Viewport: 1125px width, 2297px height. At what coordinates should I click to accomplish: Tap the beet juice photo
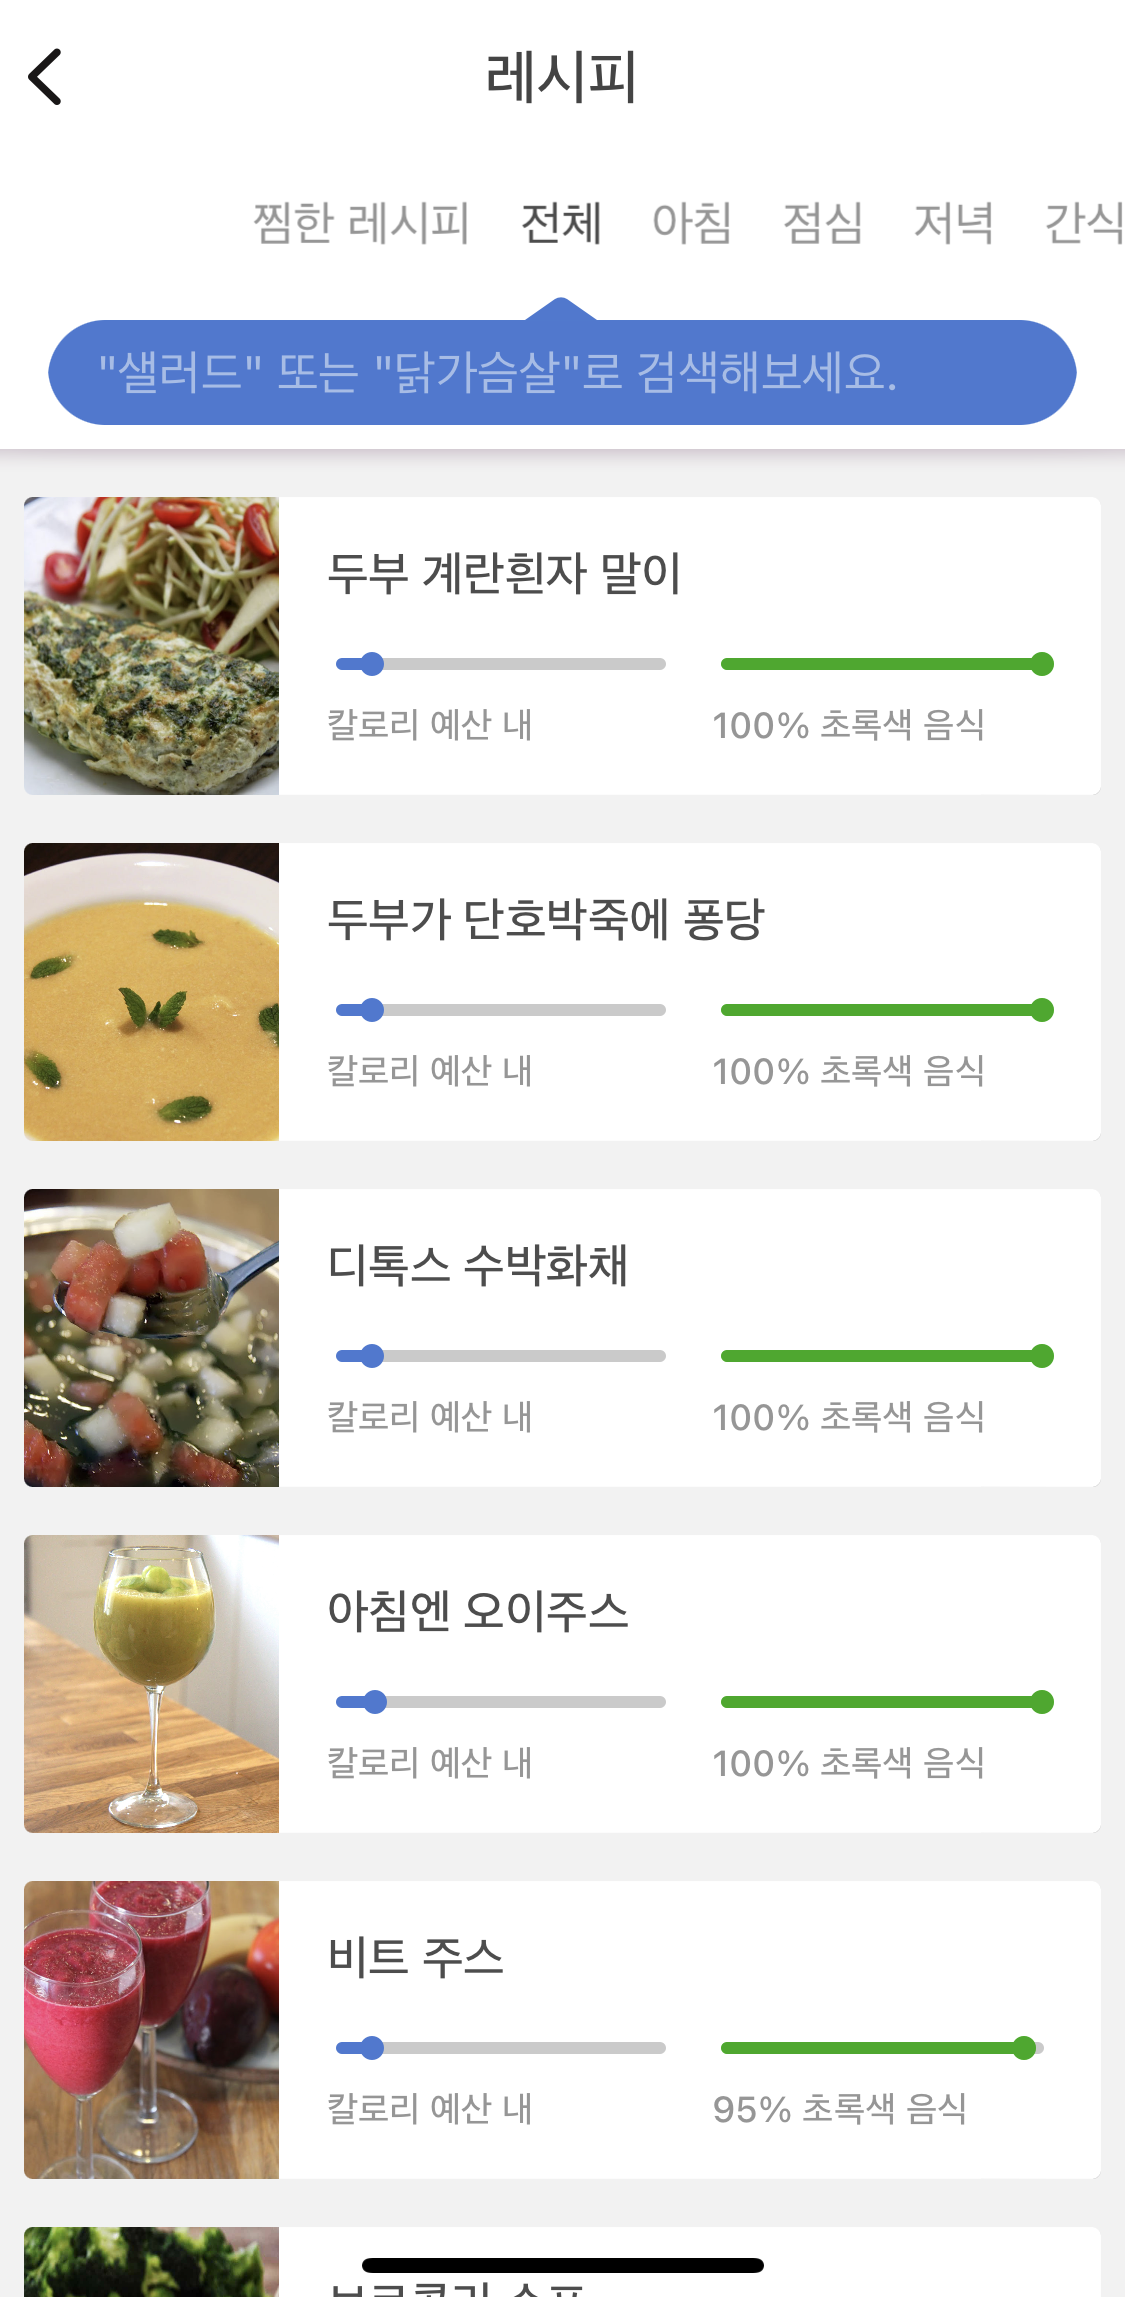click(x=152, y=2030)
